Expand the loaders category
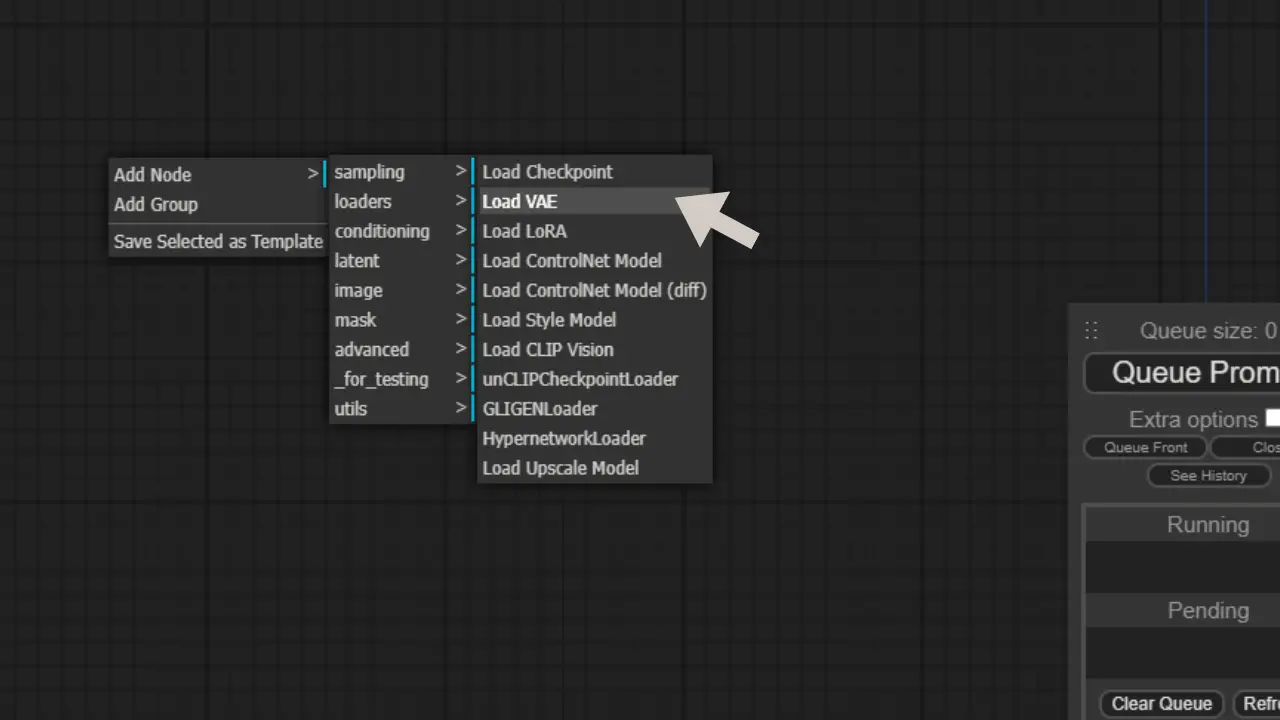This screenshot has height=720, width=1280. click(x=401, y=201)
